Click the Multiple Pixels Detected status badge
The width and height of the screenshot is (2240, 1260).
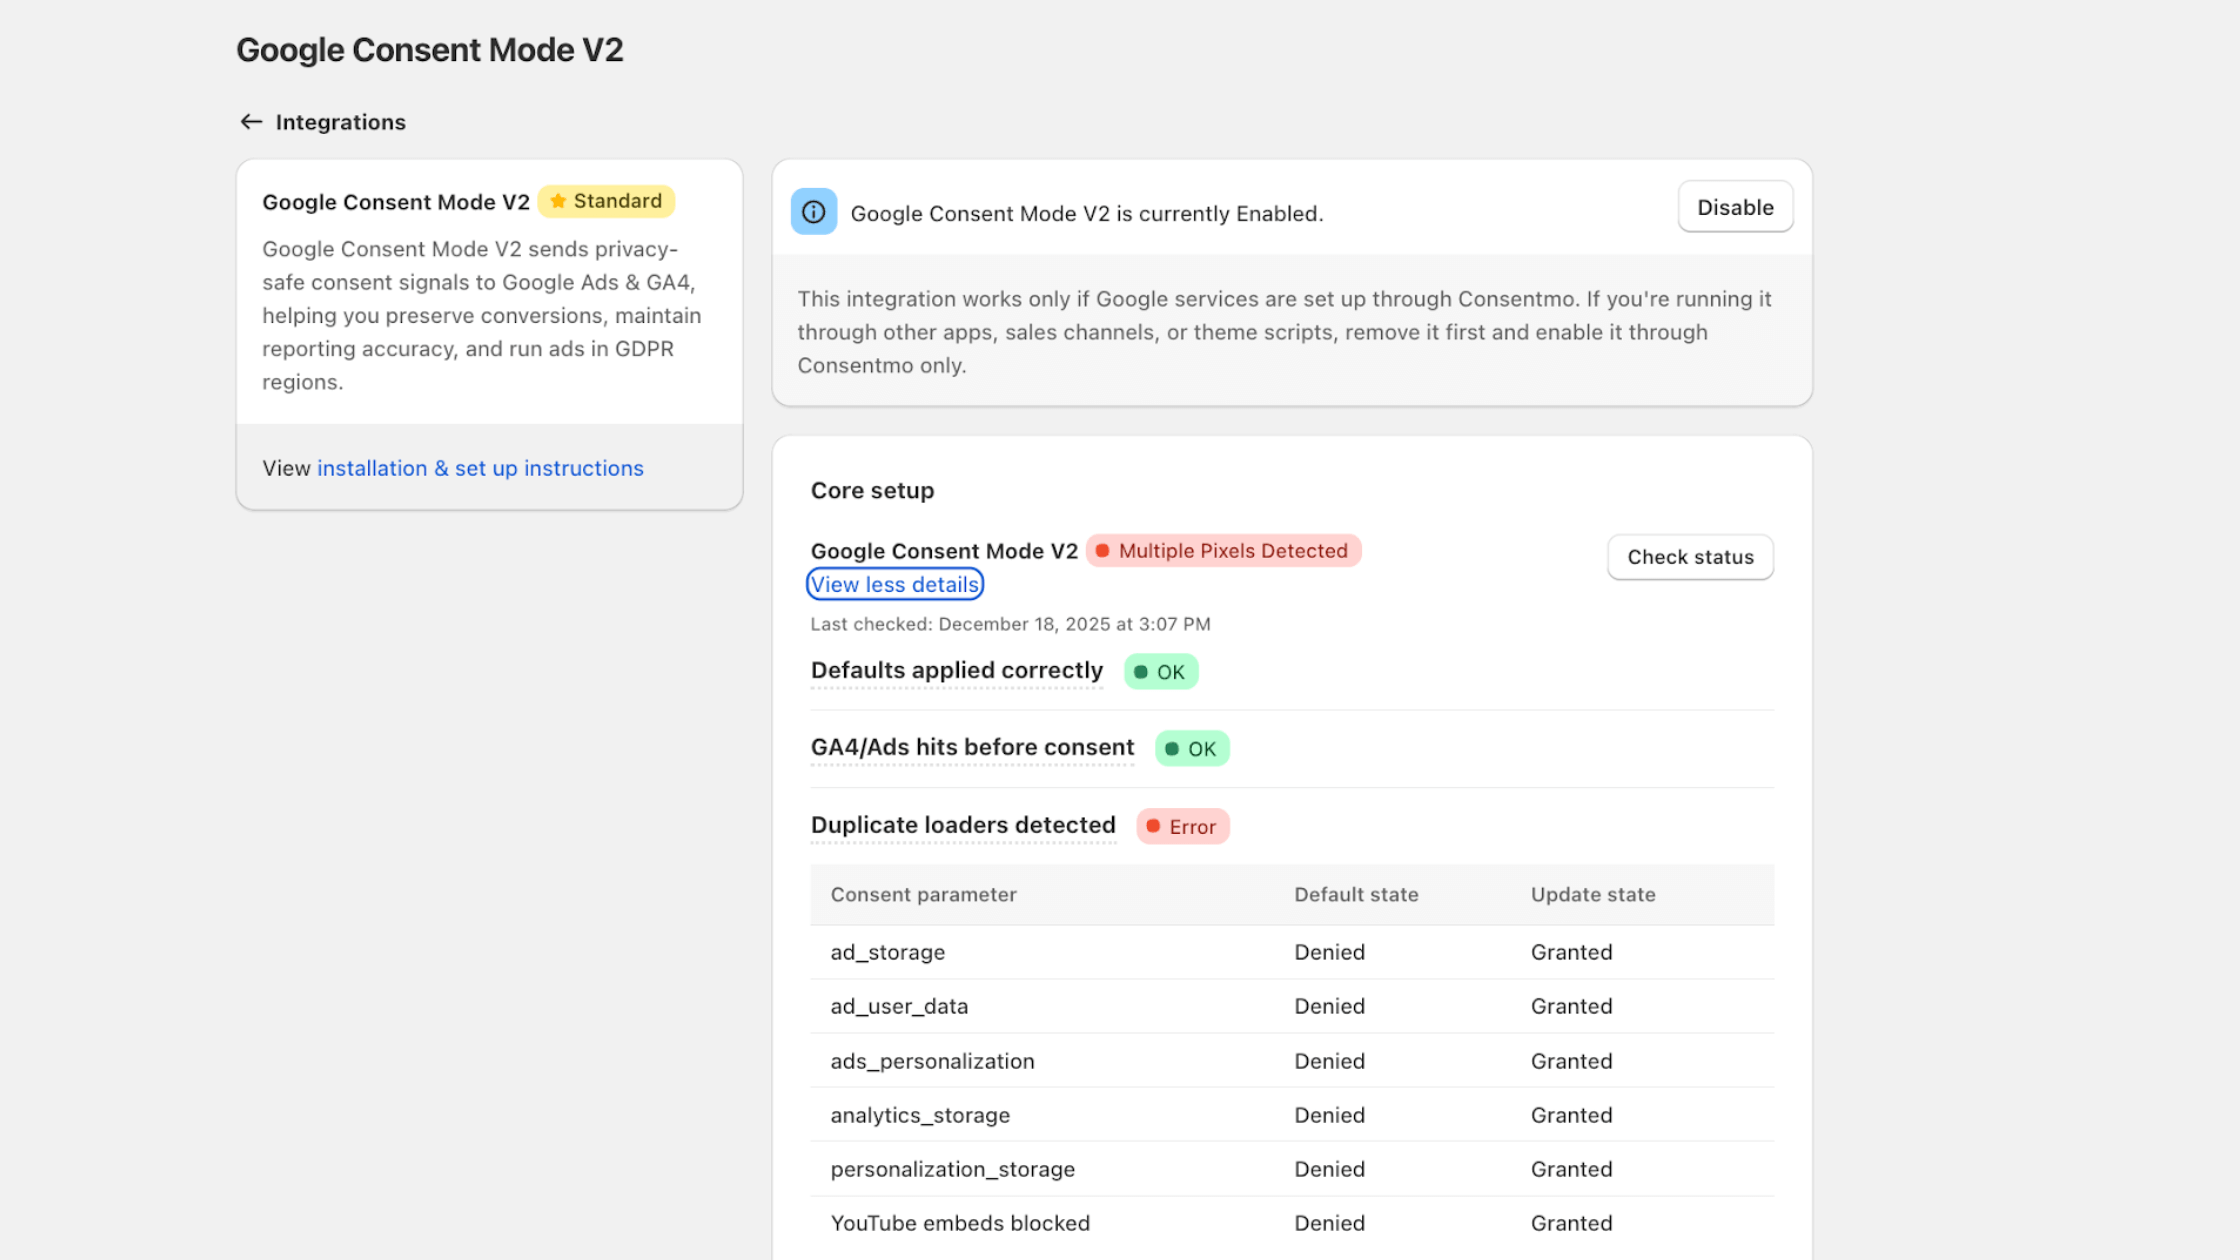point(1223,550)
